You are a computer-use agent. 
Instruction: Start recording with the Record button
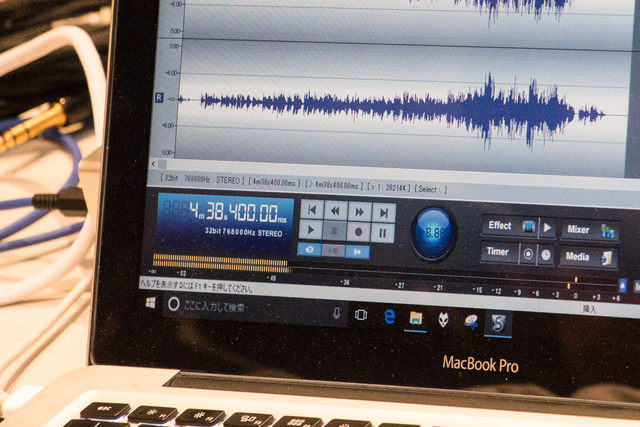pos(358,232)
